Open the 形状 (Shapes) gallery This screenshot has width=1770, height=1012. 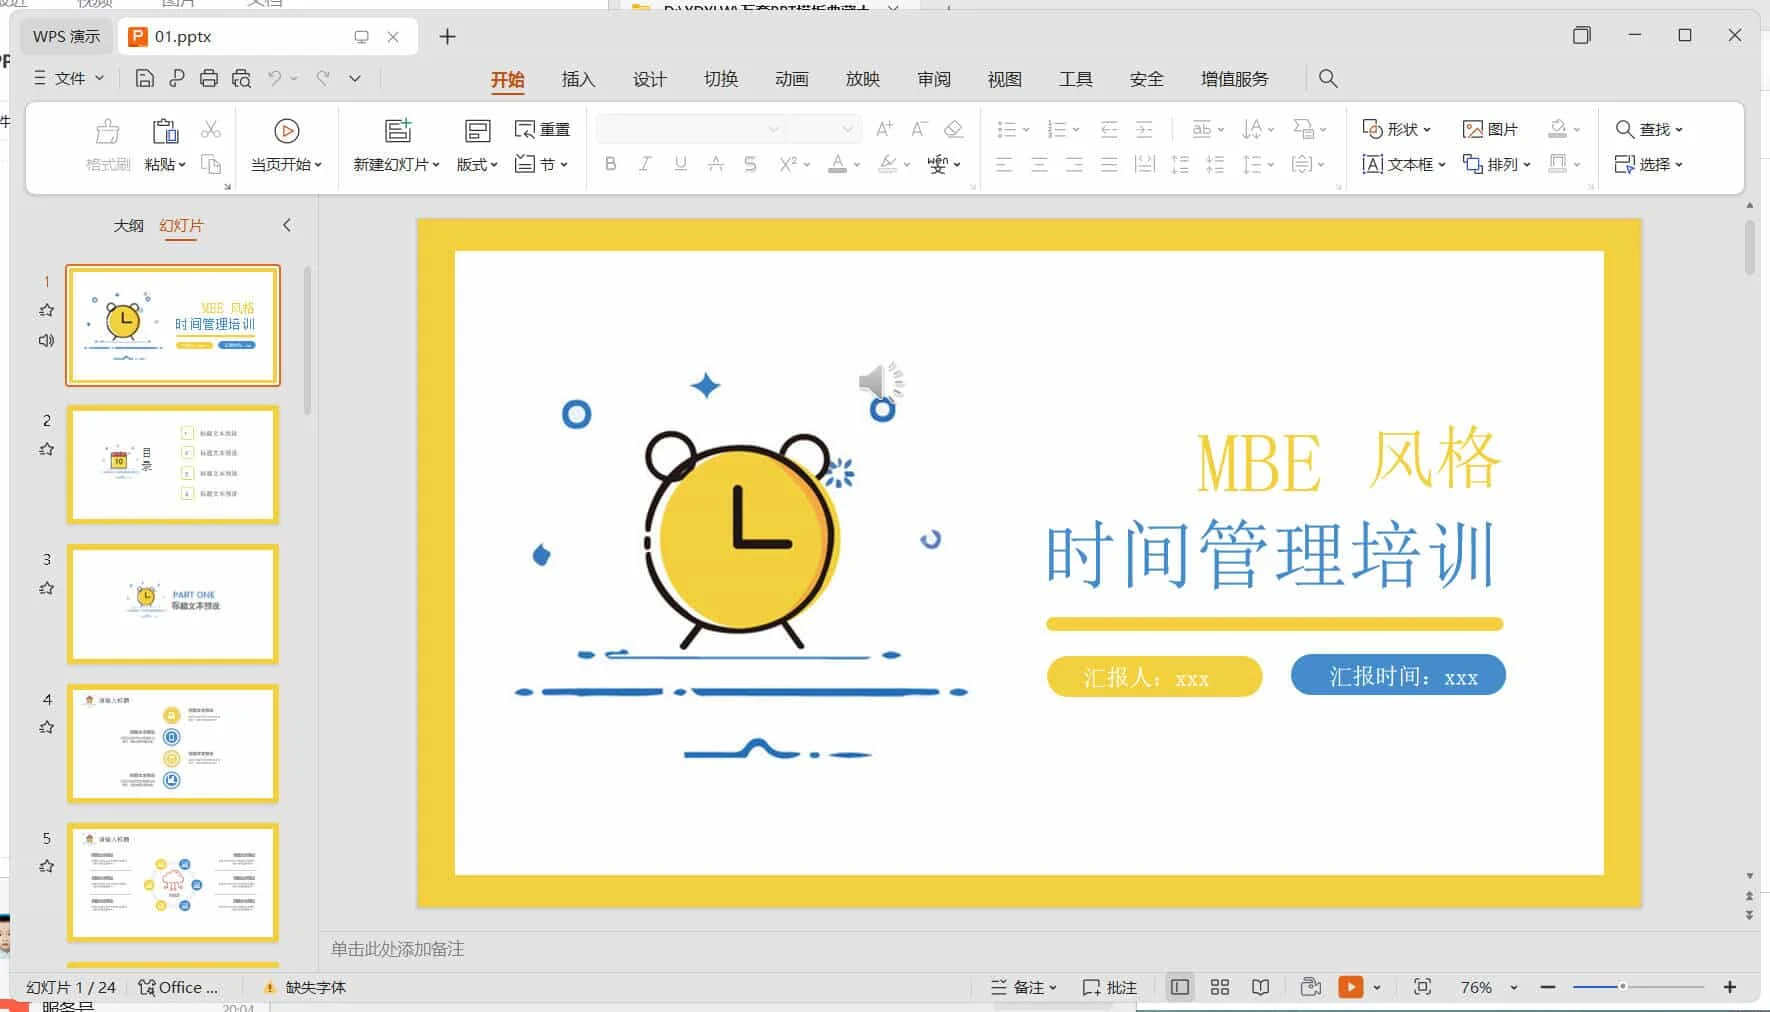click(1399, 128)
